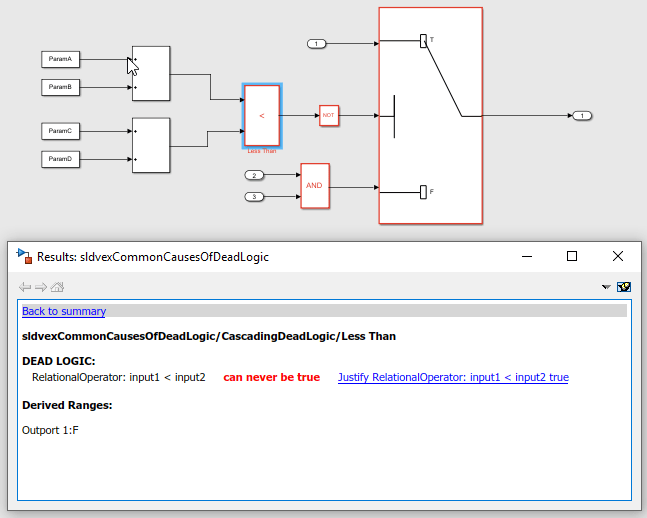Select inport 3 feeding the AND block
The width and height of the screenshot is (647, 518).
click(254, 196)
